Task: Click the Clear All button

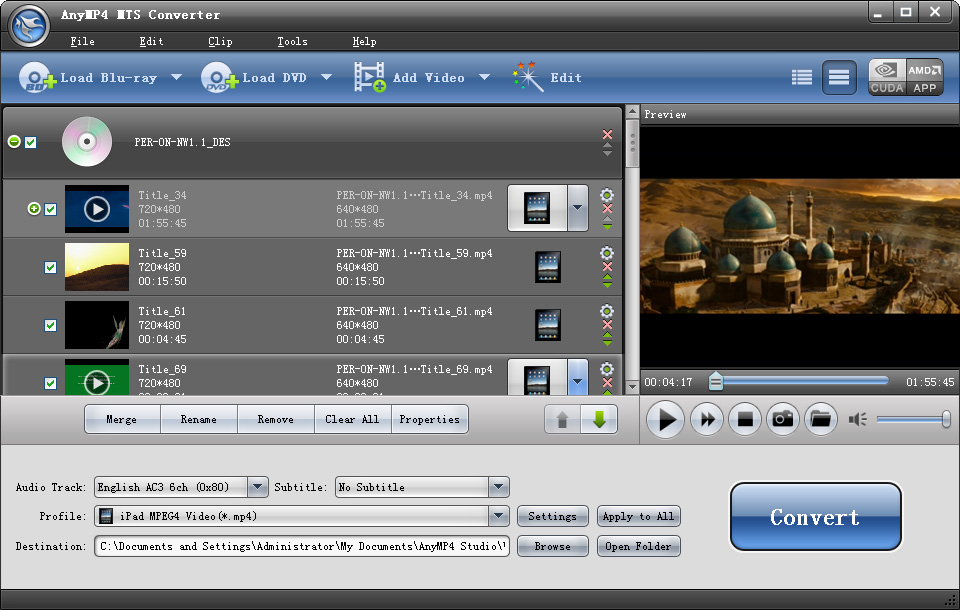Action: (352, 420)
